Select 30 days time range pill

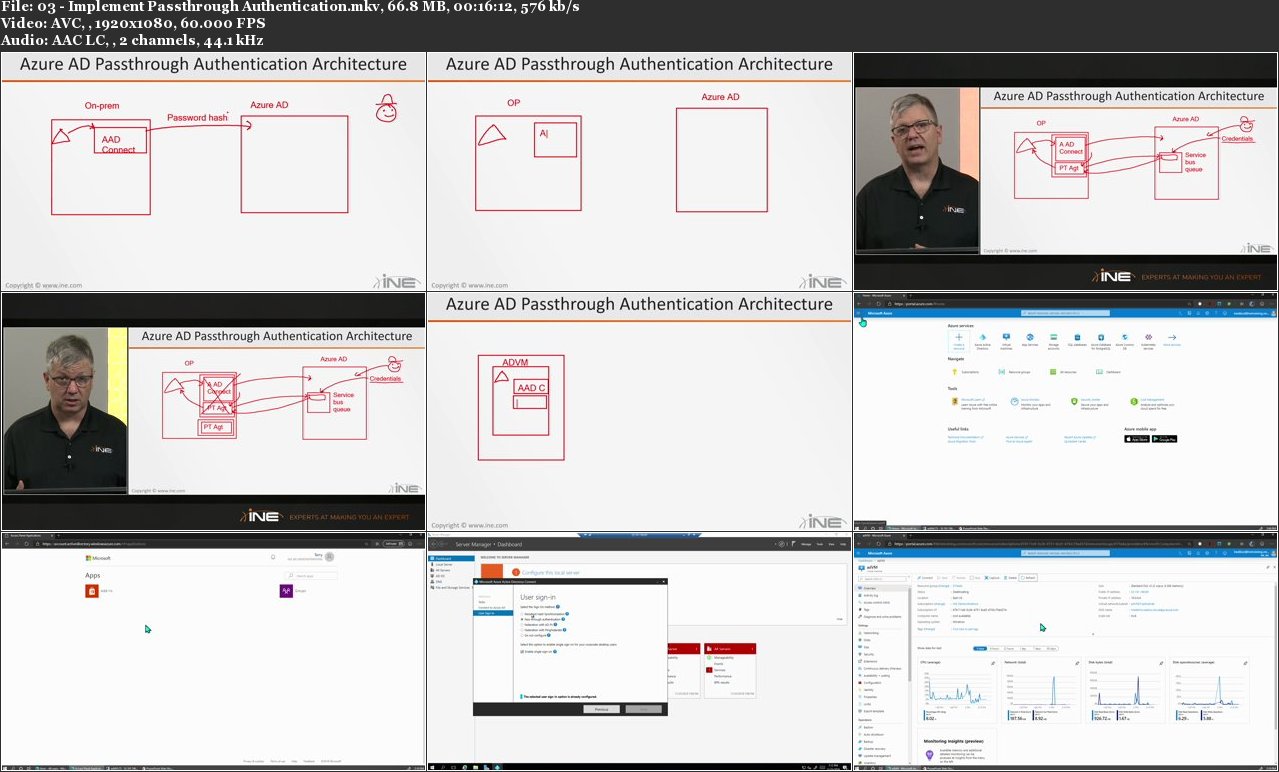pos(1051,648)
